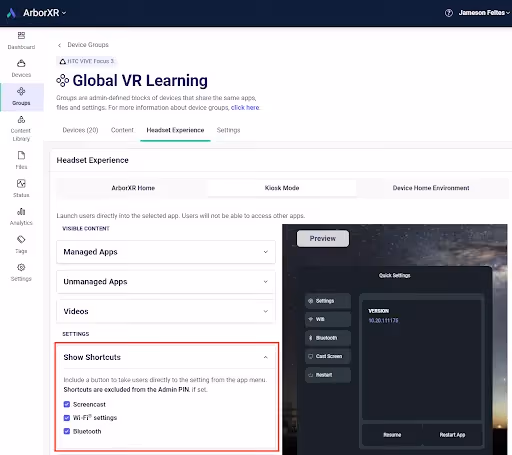This screenshot has height=455, width=512.
Task: Open the Devices sidebar icon
Action: [x=21, y=63]
